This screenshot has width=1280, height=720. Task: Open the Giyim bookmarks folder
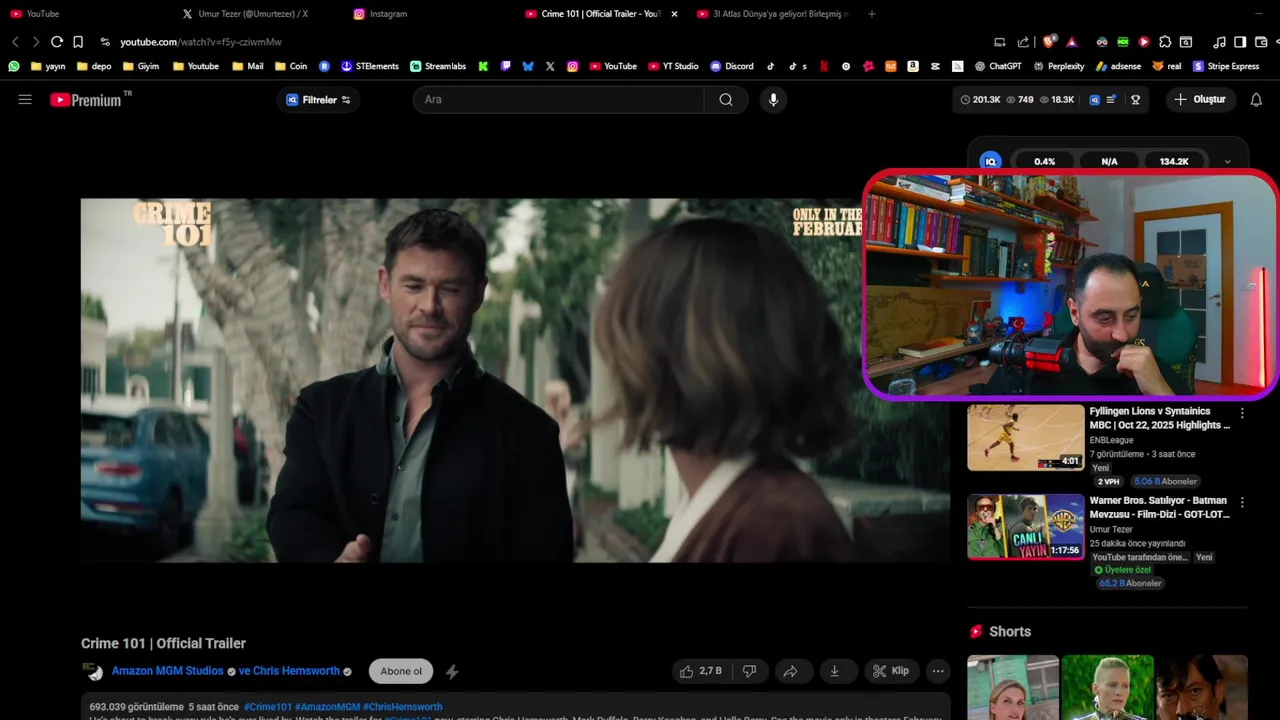(141, 66)
